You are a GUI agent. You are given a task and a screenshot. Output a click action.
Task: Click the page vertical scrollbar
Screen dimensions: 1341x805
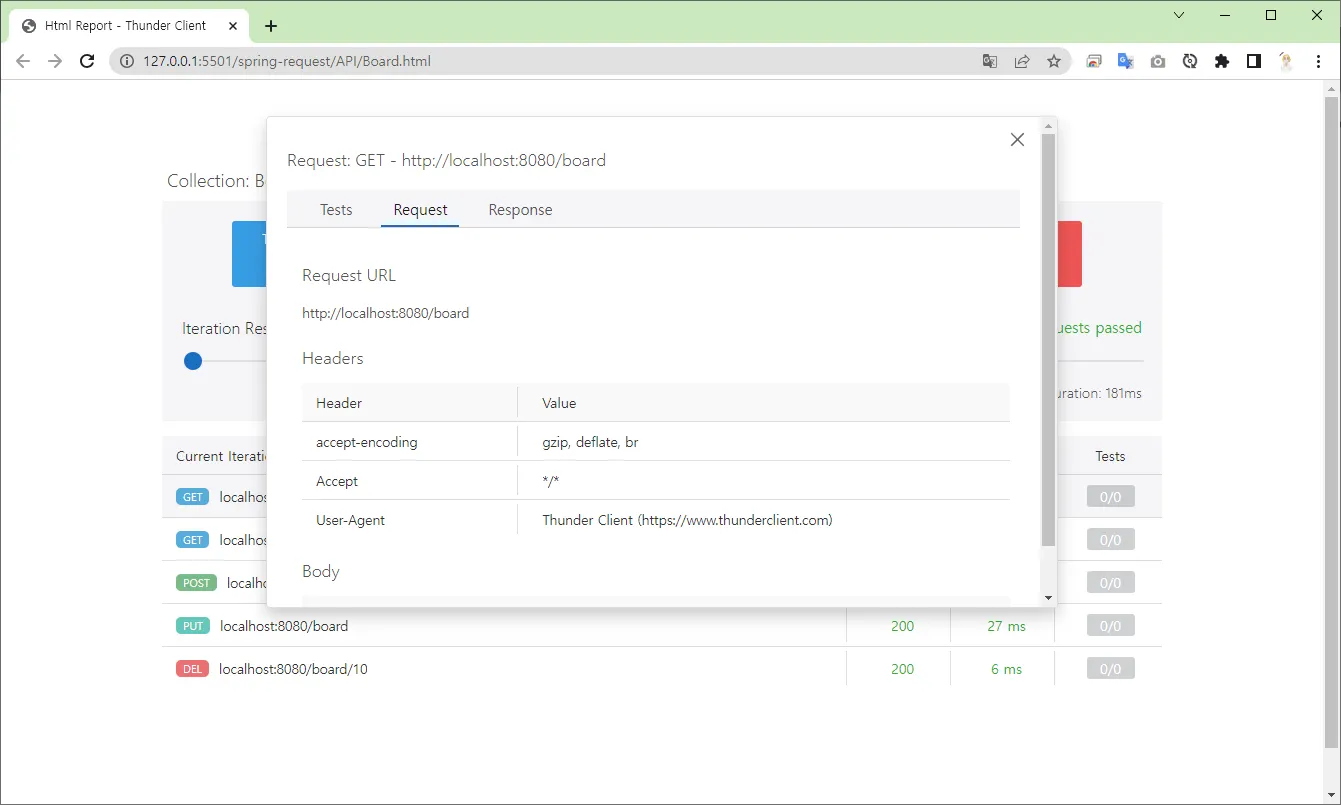[x=1331, y=420]
